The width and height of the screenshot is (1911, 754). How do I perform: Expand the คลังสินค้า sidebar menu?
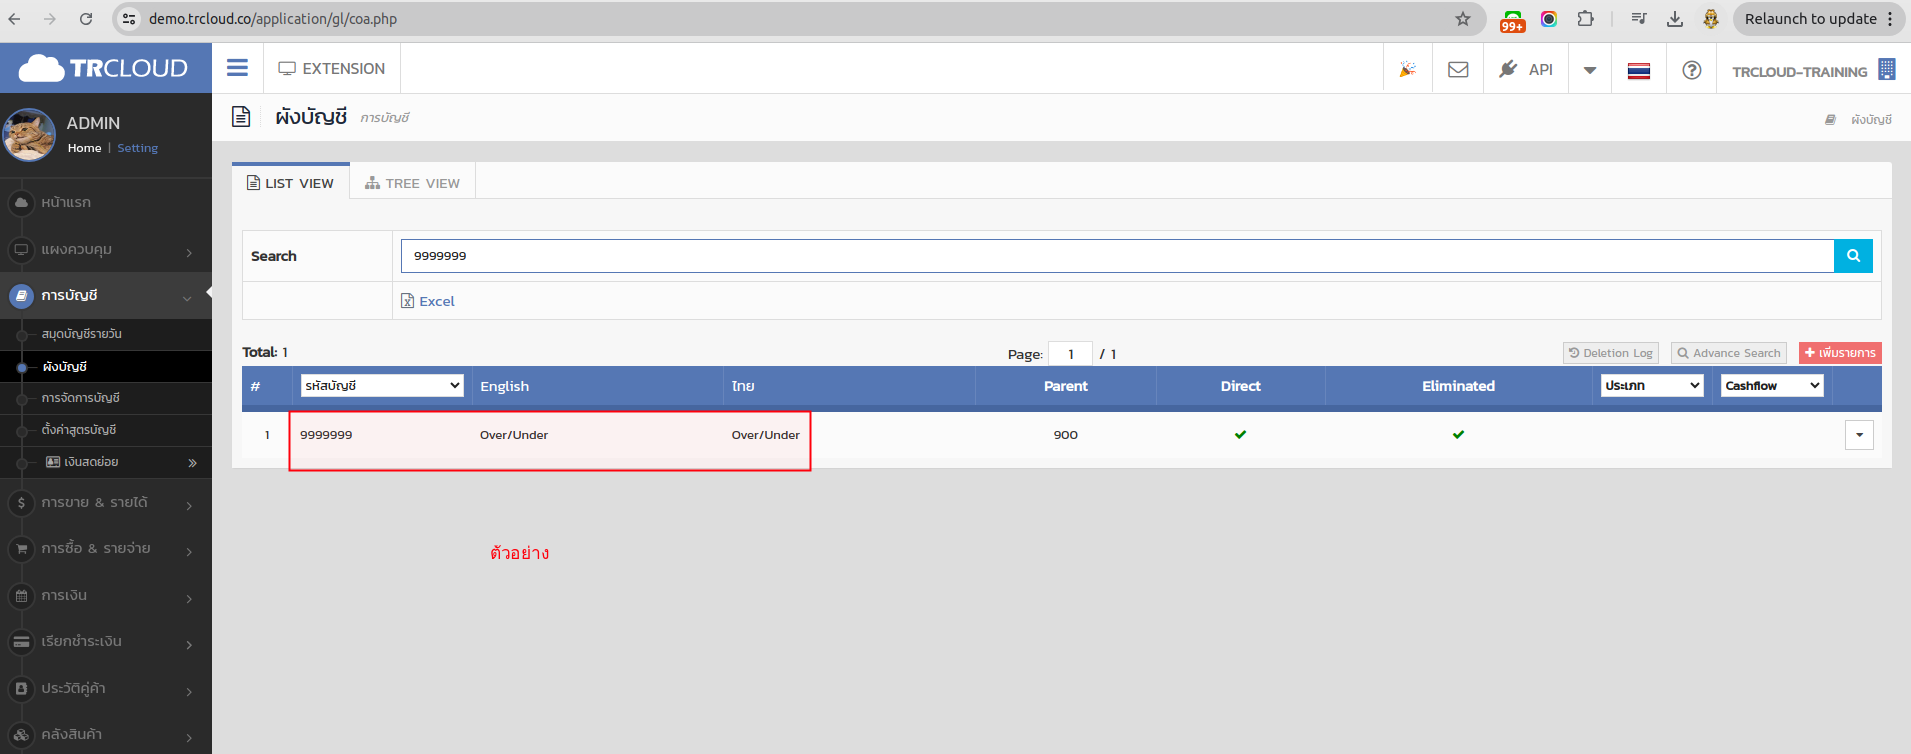click(x=106, y=735)
